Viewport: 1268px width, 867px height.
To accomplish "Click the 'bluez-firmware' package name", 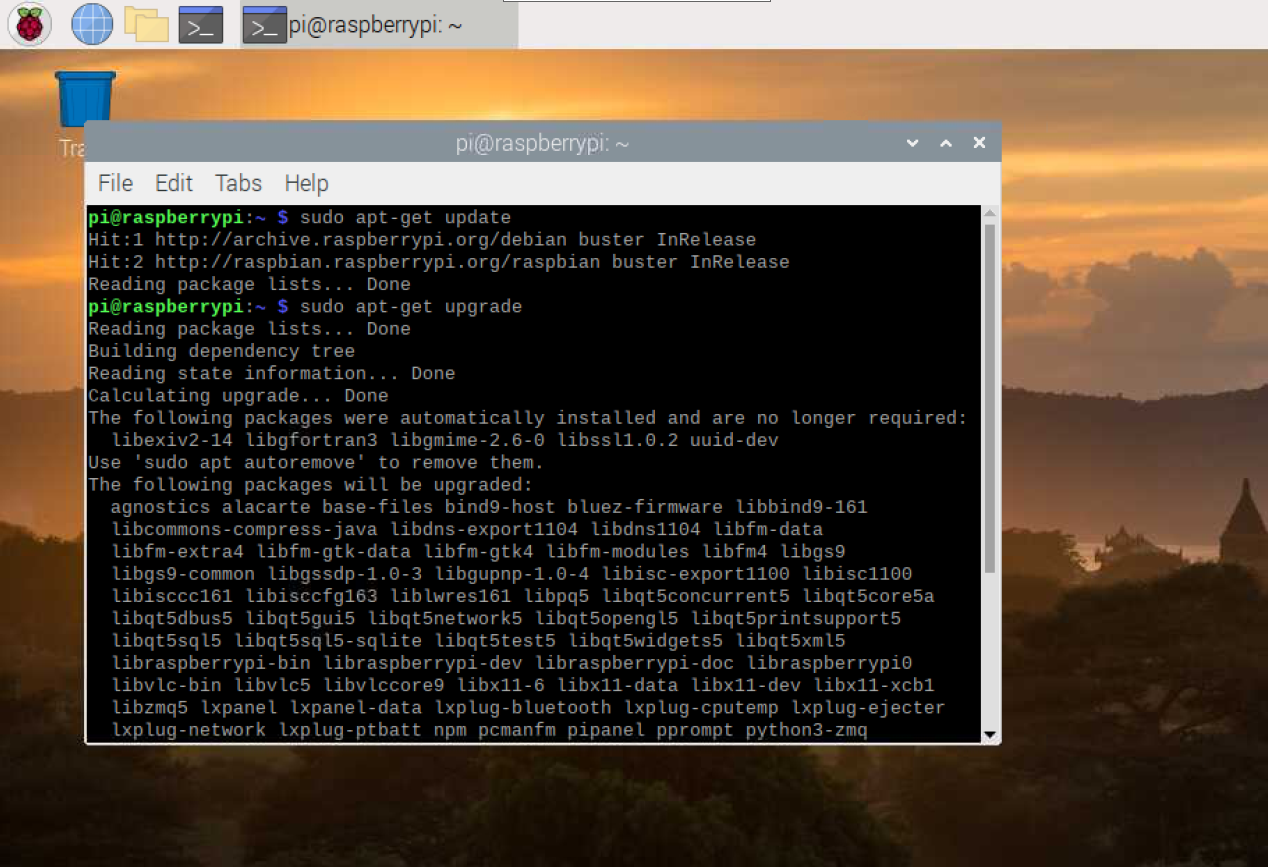I will pos(644,507).
